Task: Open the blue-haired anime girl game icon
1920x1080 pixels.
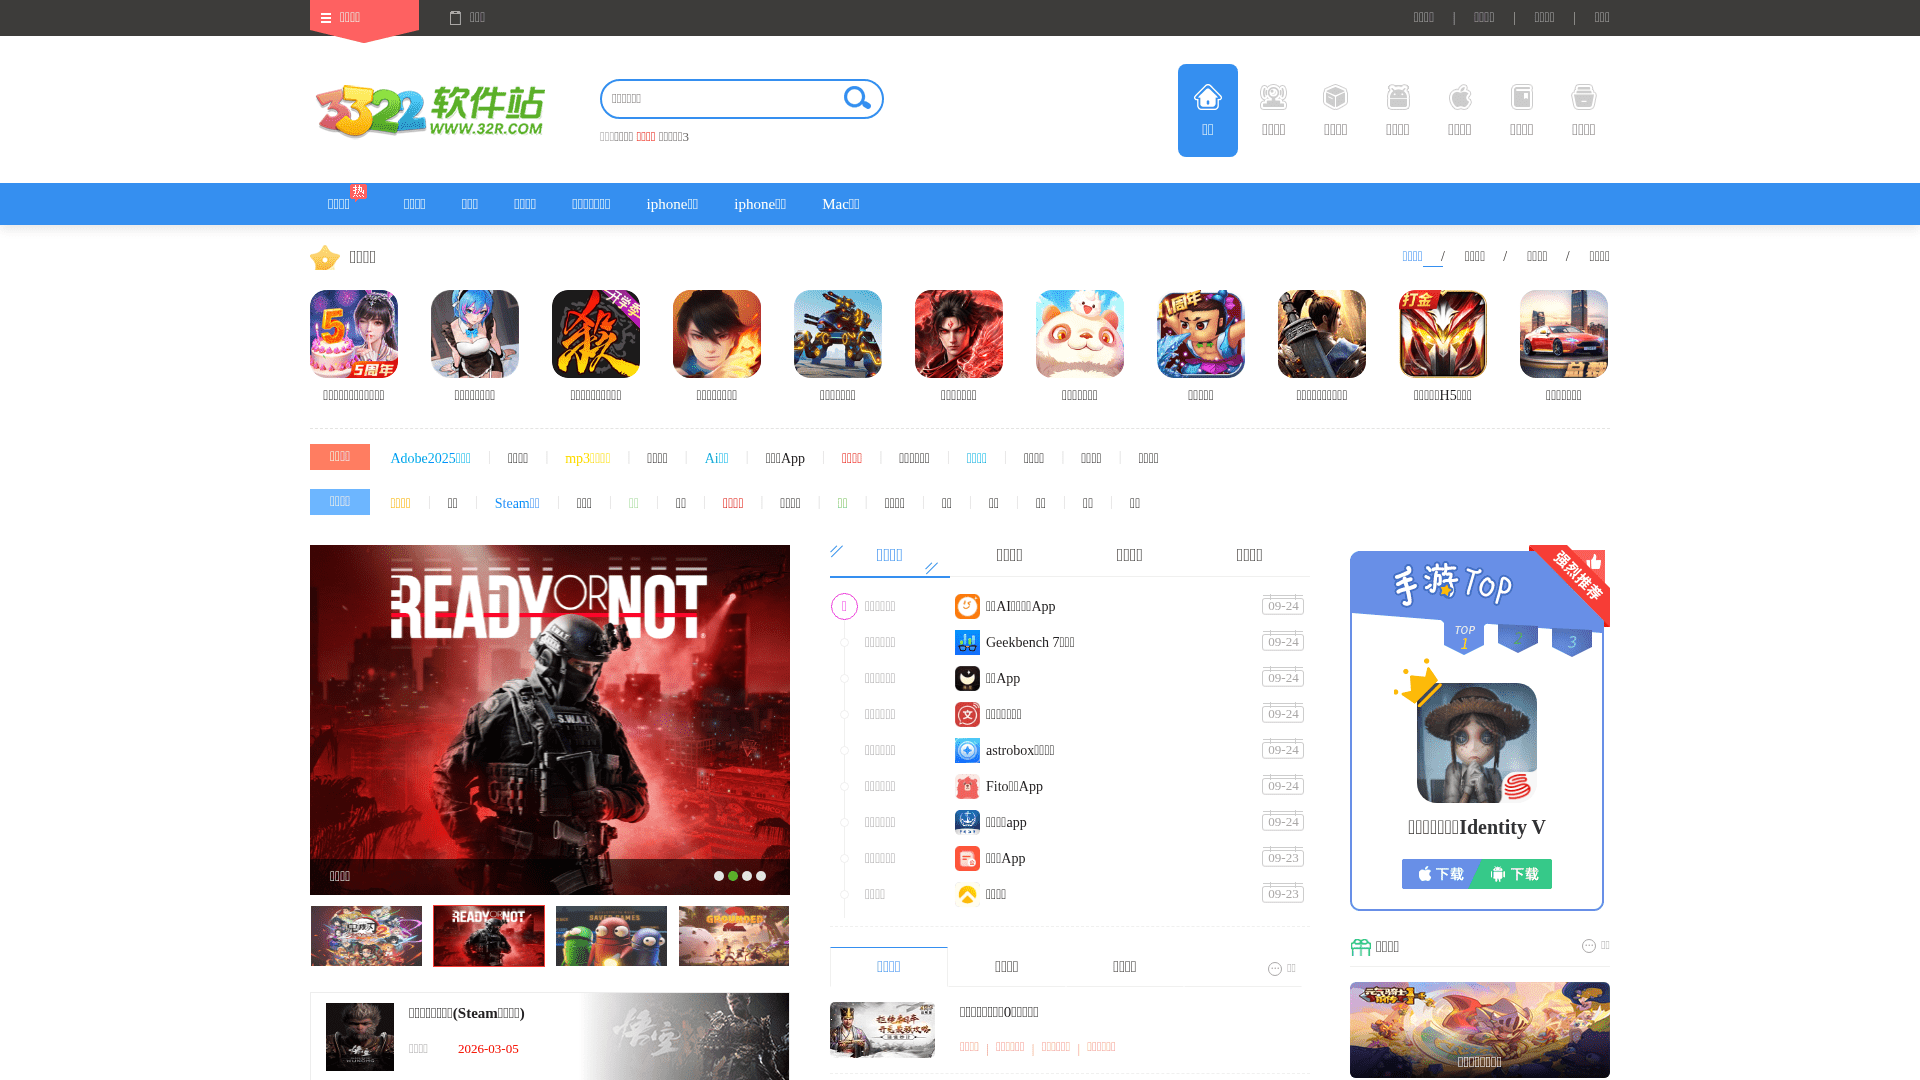Action: tap(475, 334)
